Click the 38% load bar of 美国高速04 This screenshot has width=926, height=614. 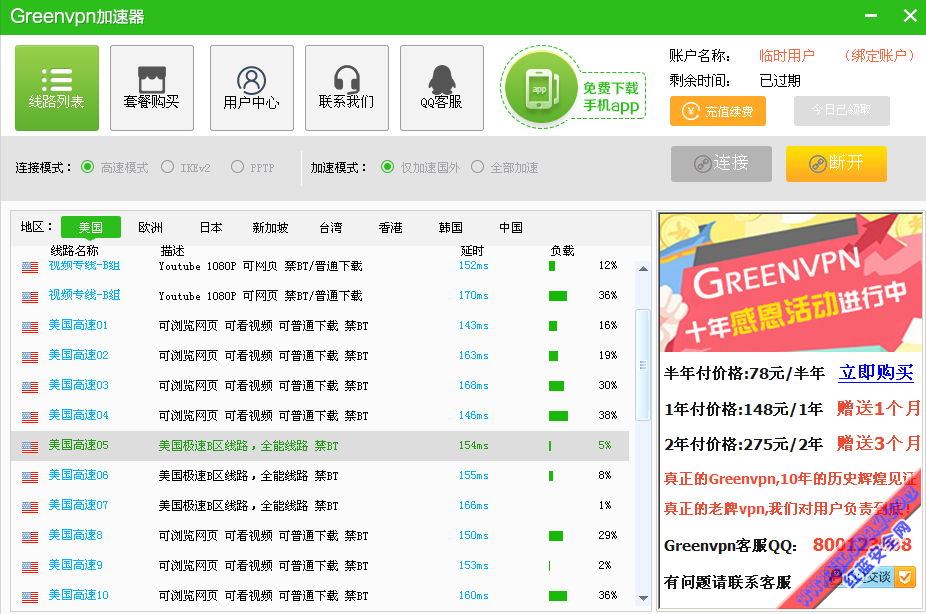[x=558, y=416]
